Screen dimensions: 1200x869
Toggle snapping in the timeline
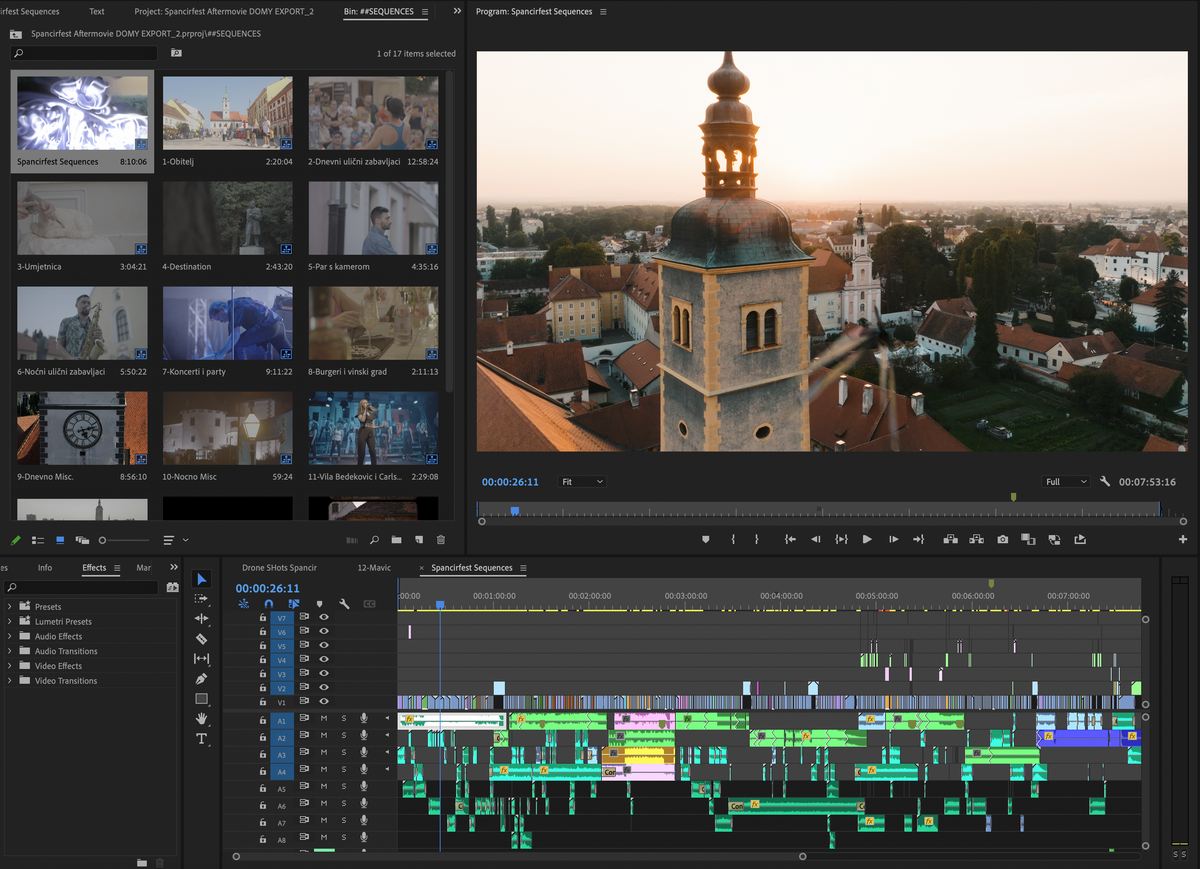click(268, 604)
